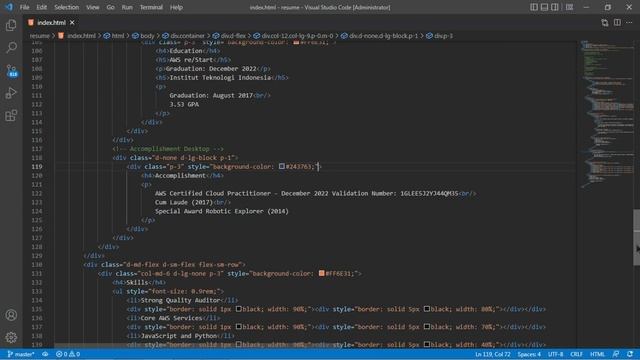This screenshot has height=360, width=640.
Task: Click the VS Code logo icon
Action: click(9, 7)
